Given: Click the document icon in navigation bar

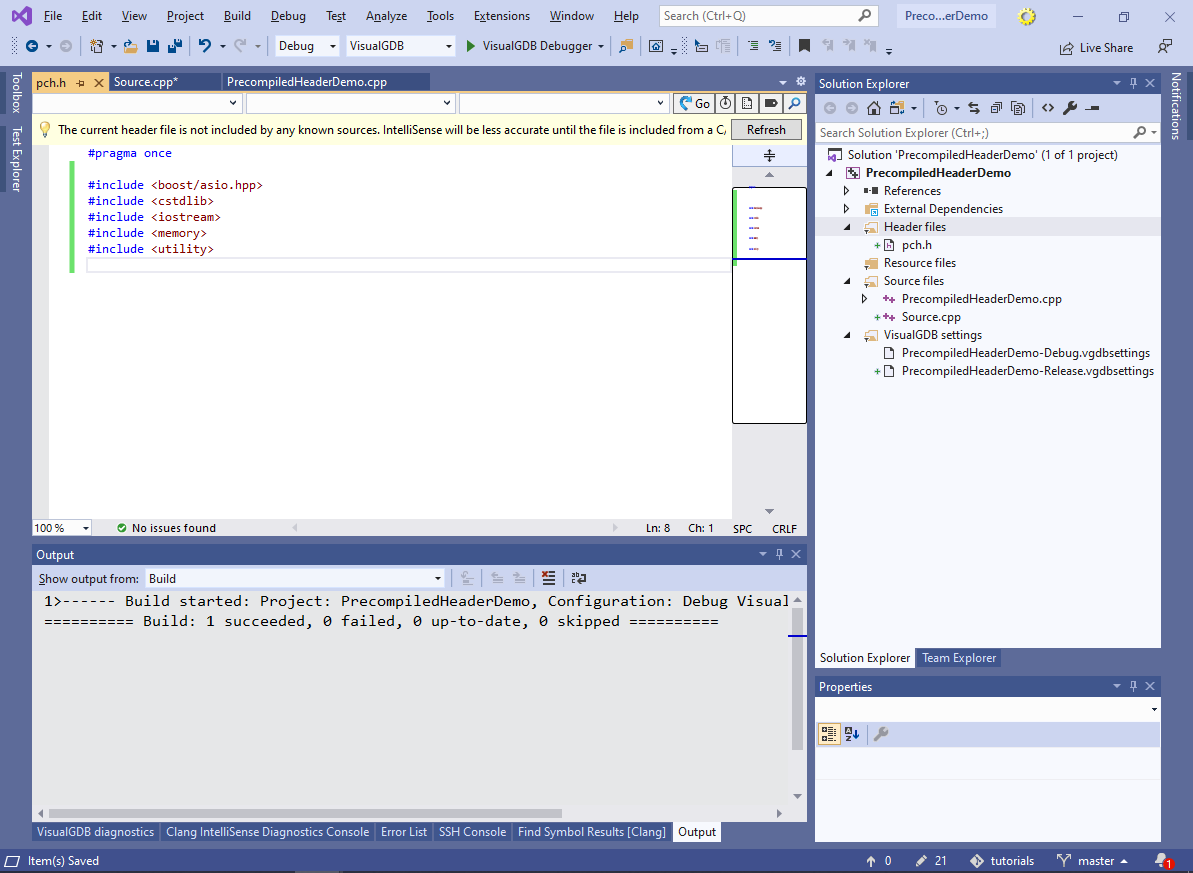Looking at the screenshot, I should click(748, 104).
